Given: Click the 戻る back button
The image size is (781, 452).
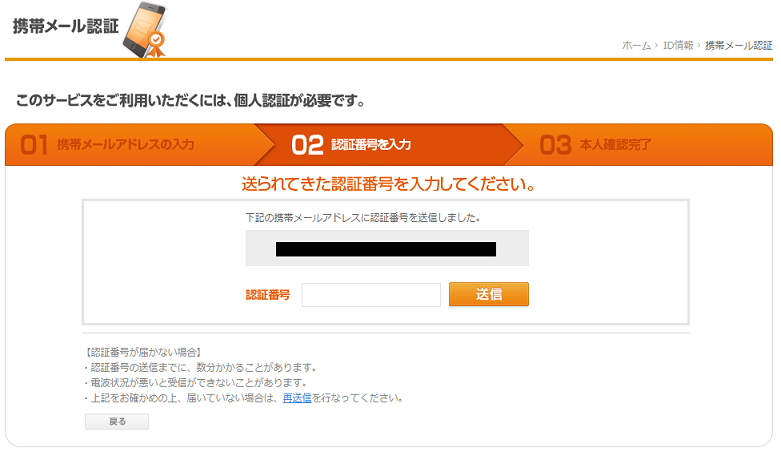Looking at the screenshot, I should (117, 422).
